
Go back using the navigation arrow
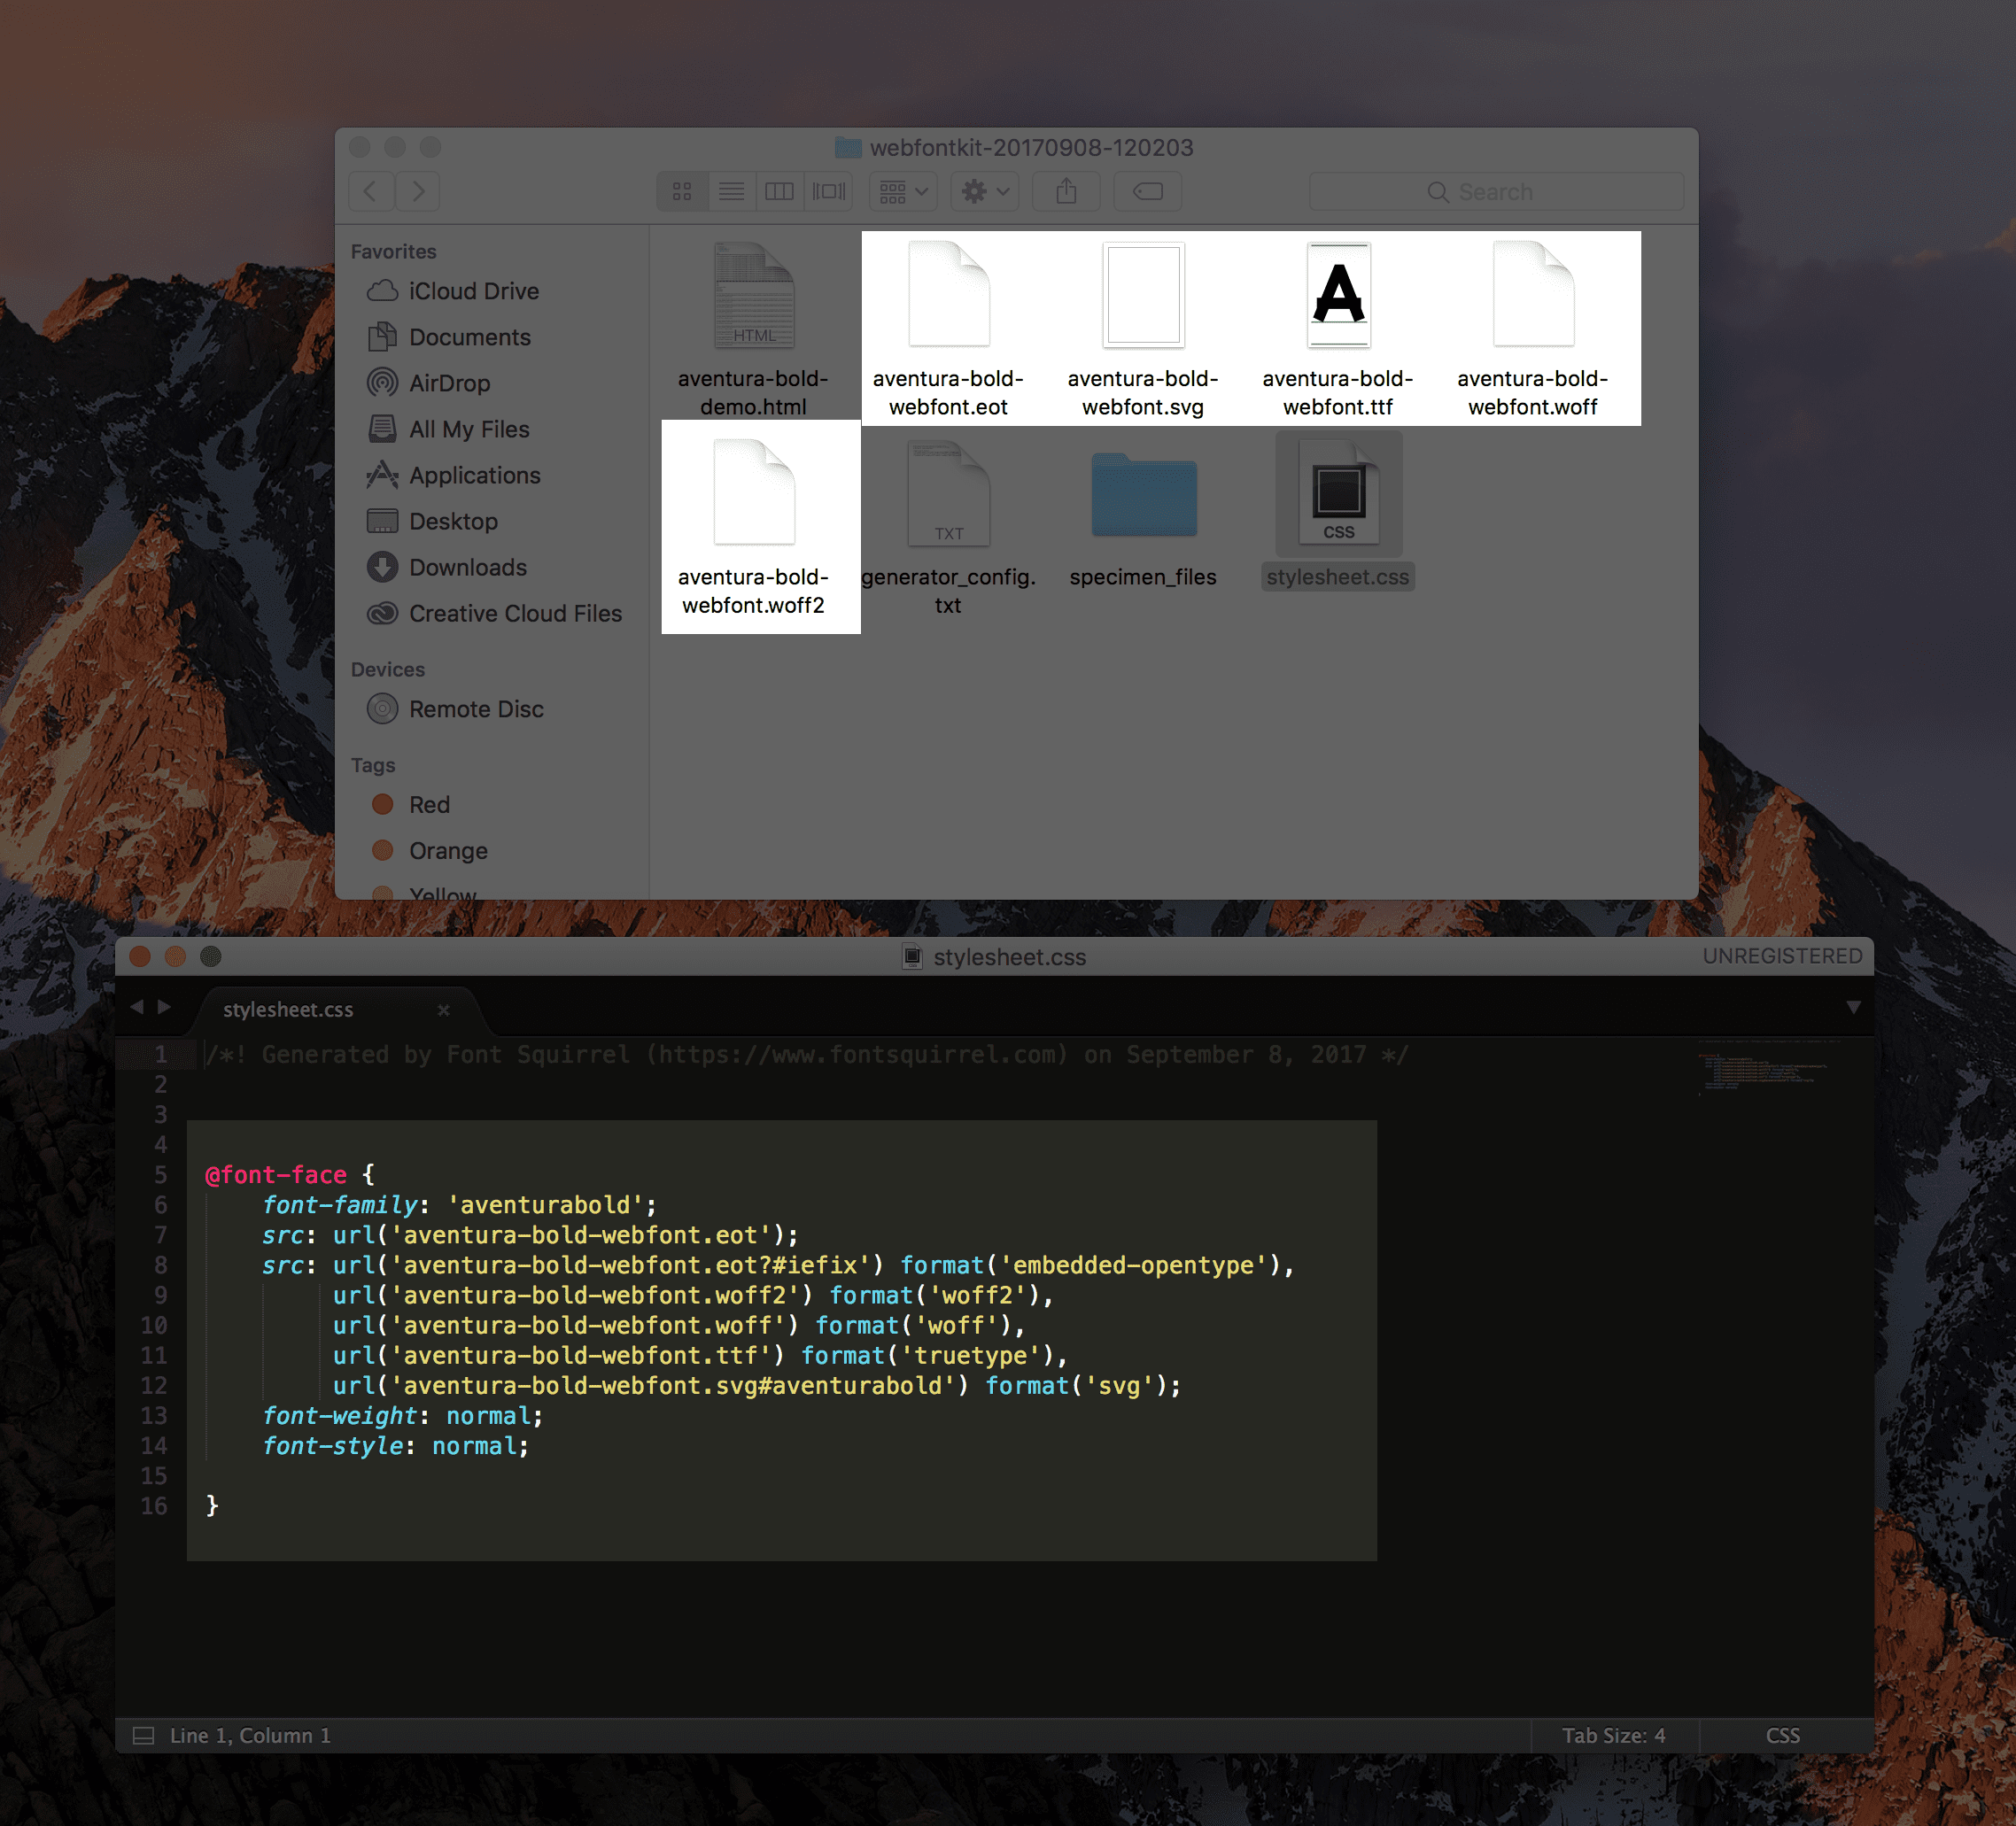[371, 191]
